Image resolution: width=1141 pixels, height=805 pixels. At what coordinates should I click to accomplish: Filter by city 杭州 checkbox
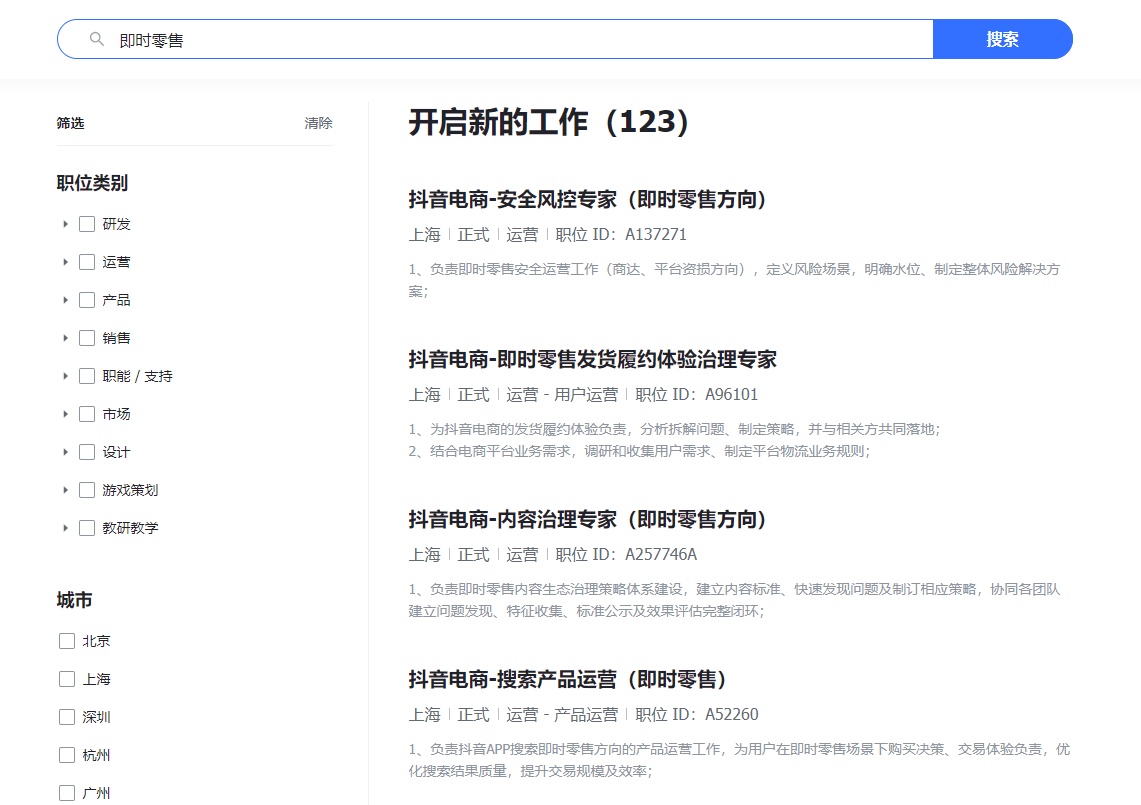pyautogui.click(x=67, y=755)
